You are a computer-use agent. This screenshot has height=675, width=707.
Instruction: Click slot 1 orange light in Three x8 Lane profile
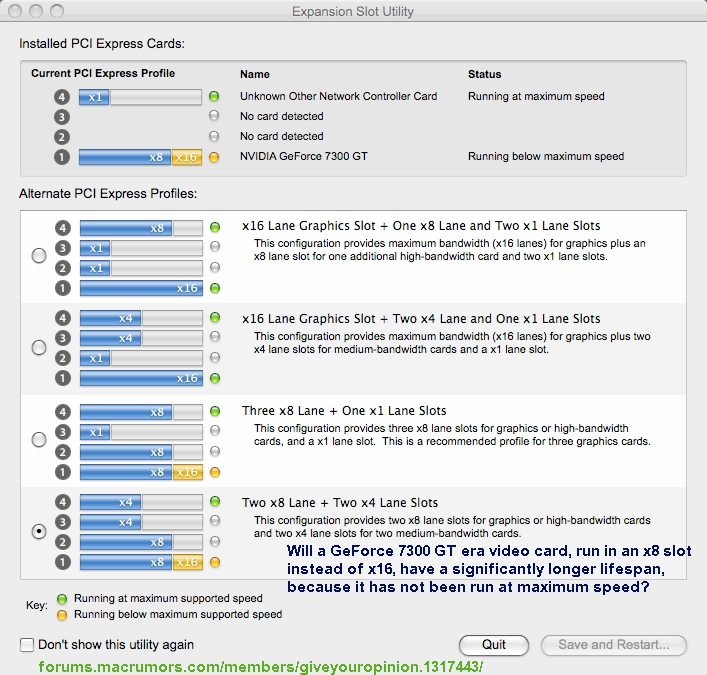pyautogui.click(x=215, y=472)
